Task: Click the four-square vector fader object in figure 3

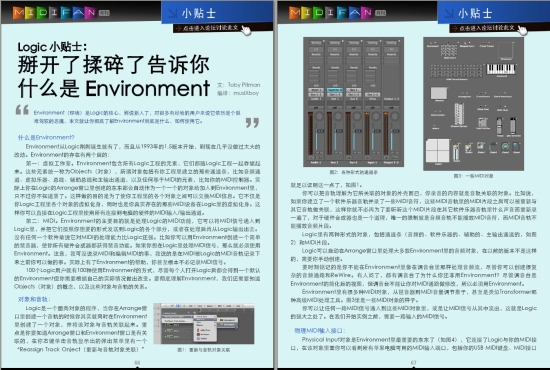Action: tap(438, 151)
